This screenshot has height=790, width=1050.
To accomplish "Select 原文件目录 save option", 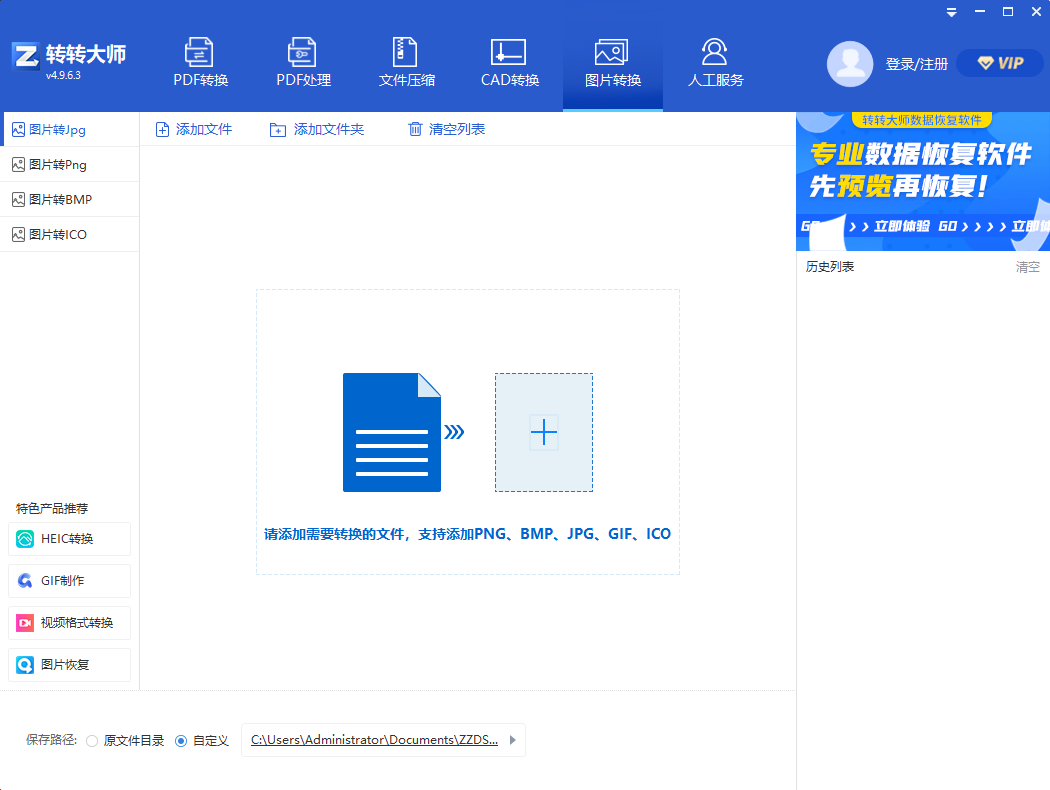I will (92, 740).
